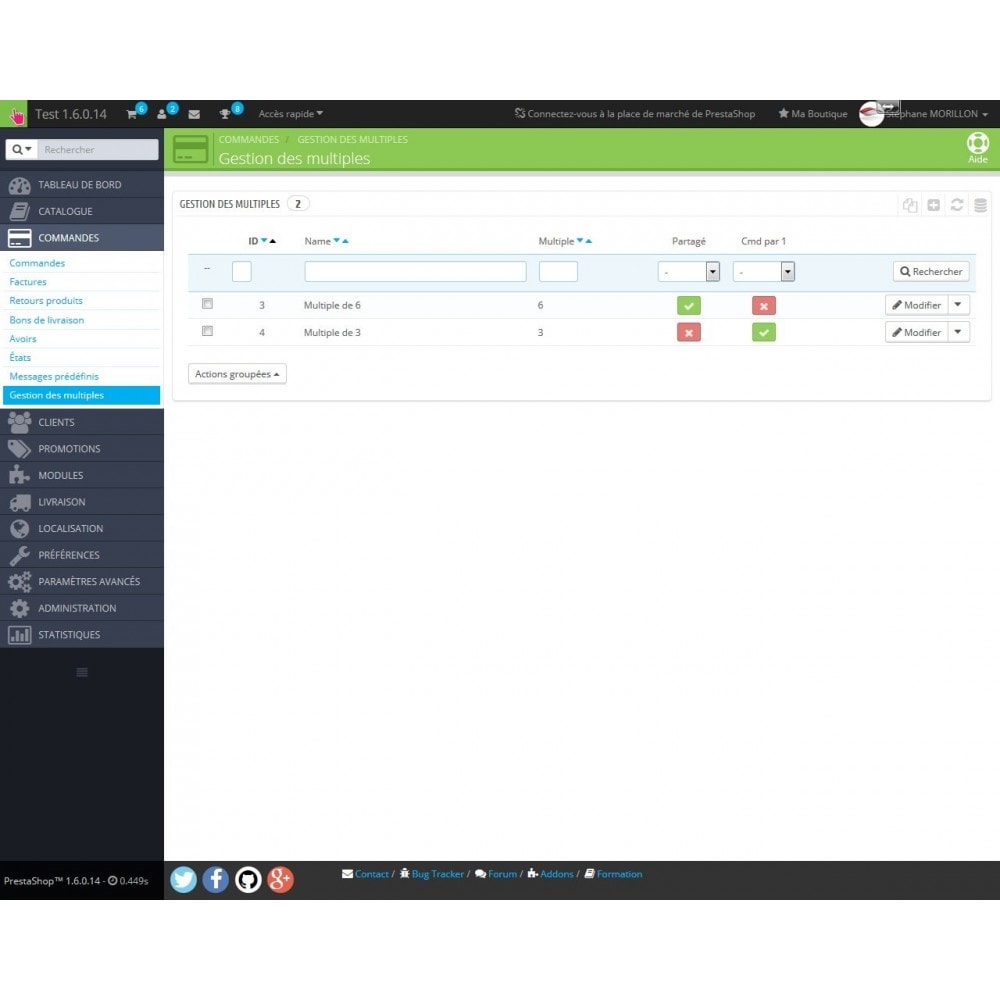This screenshot has width=1000, height=1000.
Task: Click the ID filter input field
Action: [242, 272]
